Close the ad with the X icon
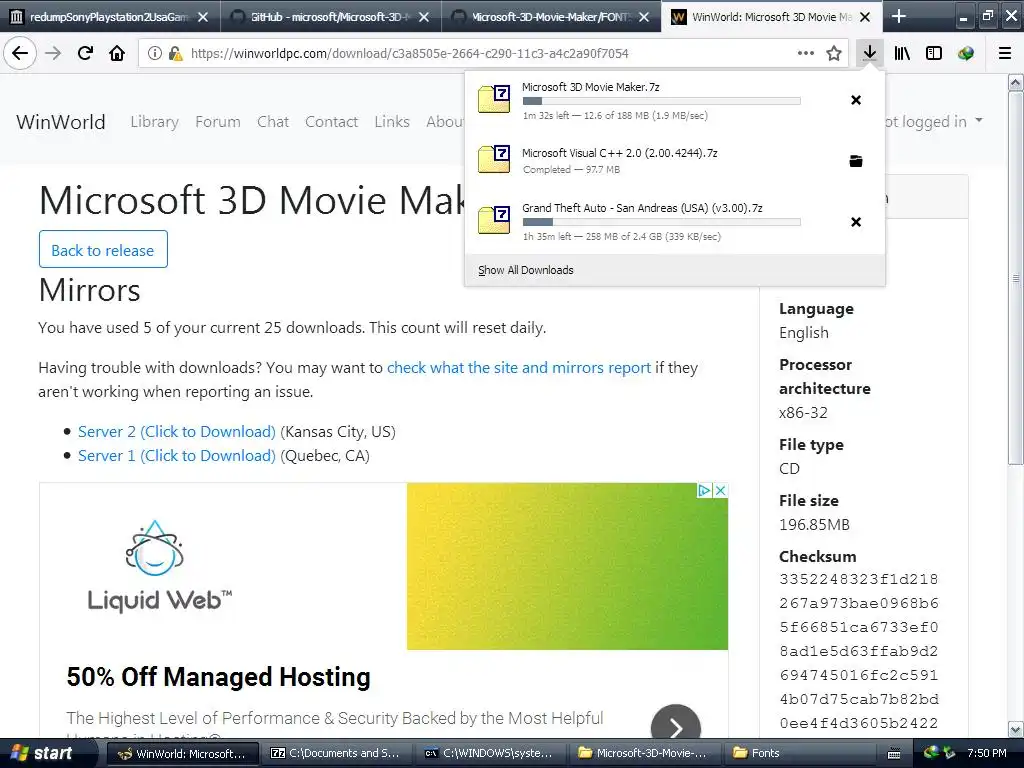Screen dimensions: 1024x768 (720, 490)
